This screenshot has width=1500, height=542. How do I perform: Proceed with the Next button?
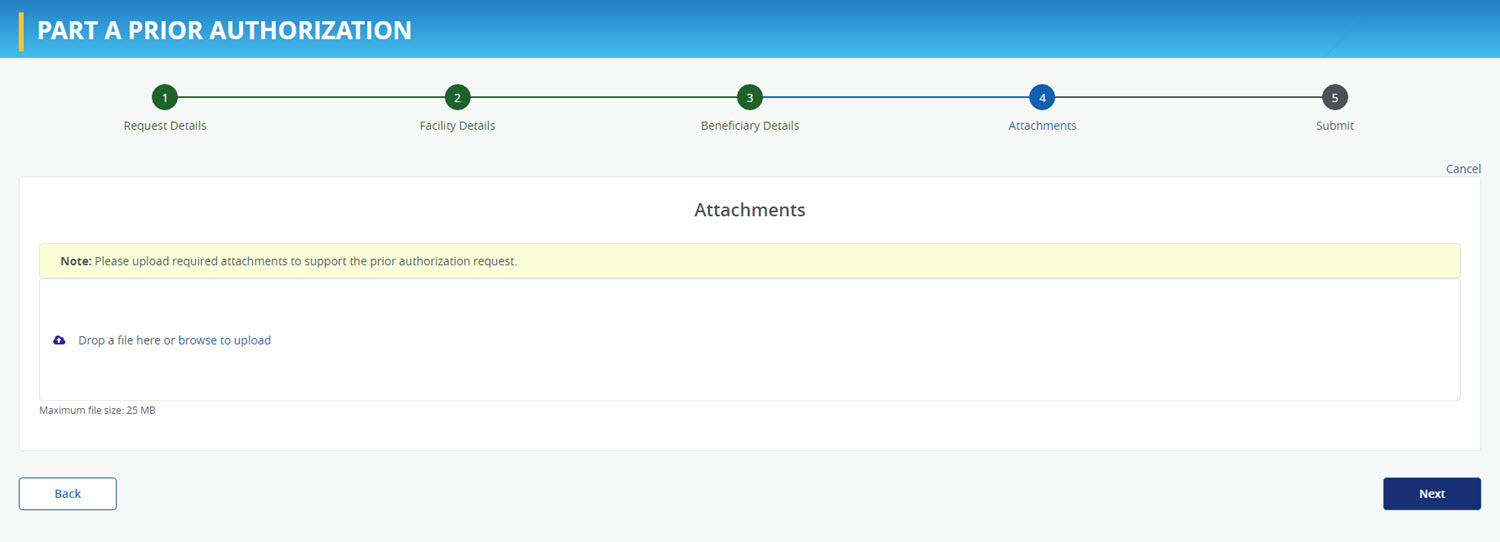point(1432,494)
